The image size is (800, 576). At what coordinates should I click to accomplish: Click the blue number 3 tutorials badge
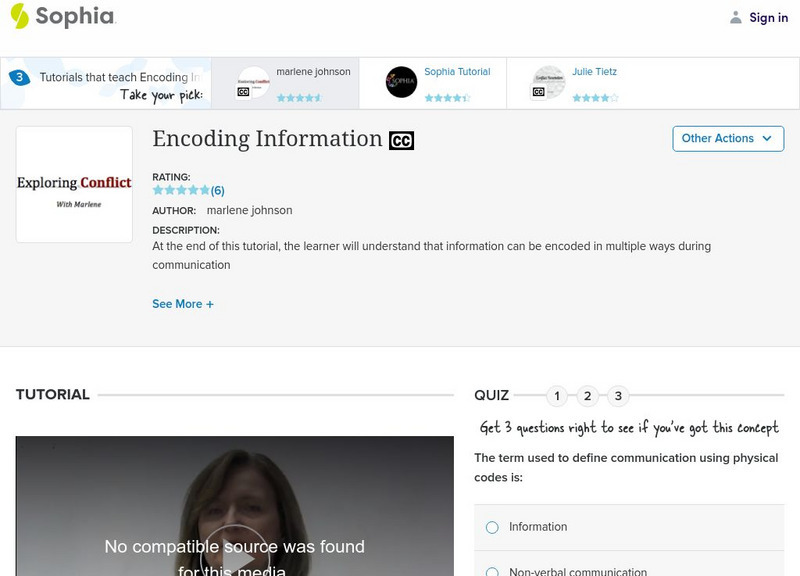(x=19, y=77)
